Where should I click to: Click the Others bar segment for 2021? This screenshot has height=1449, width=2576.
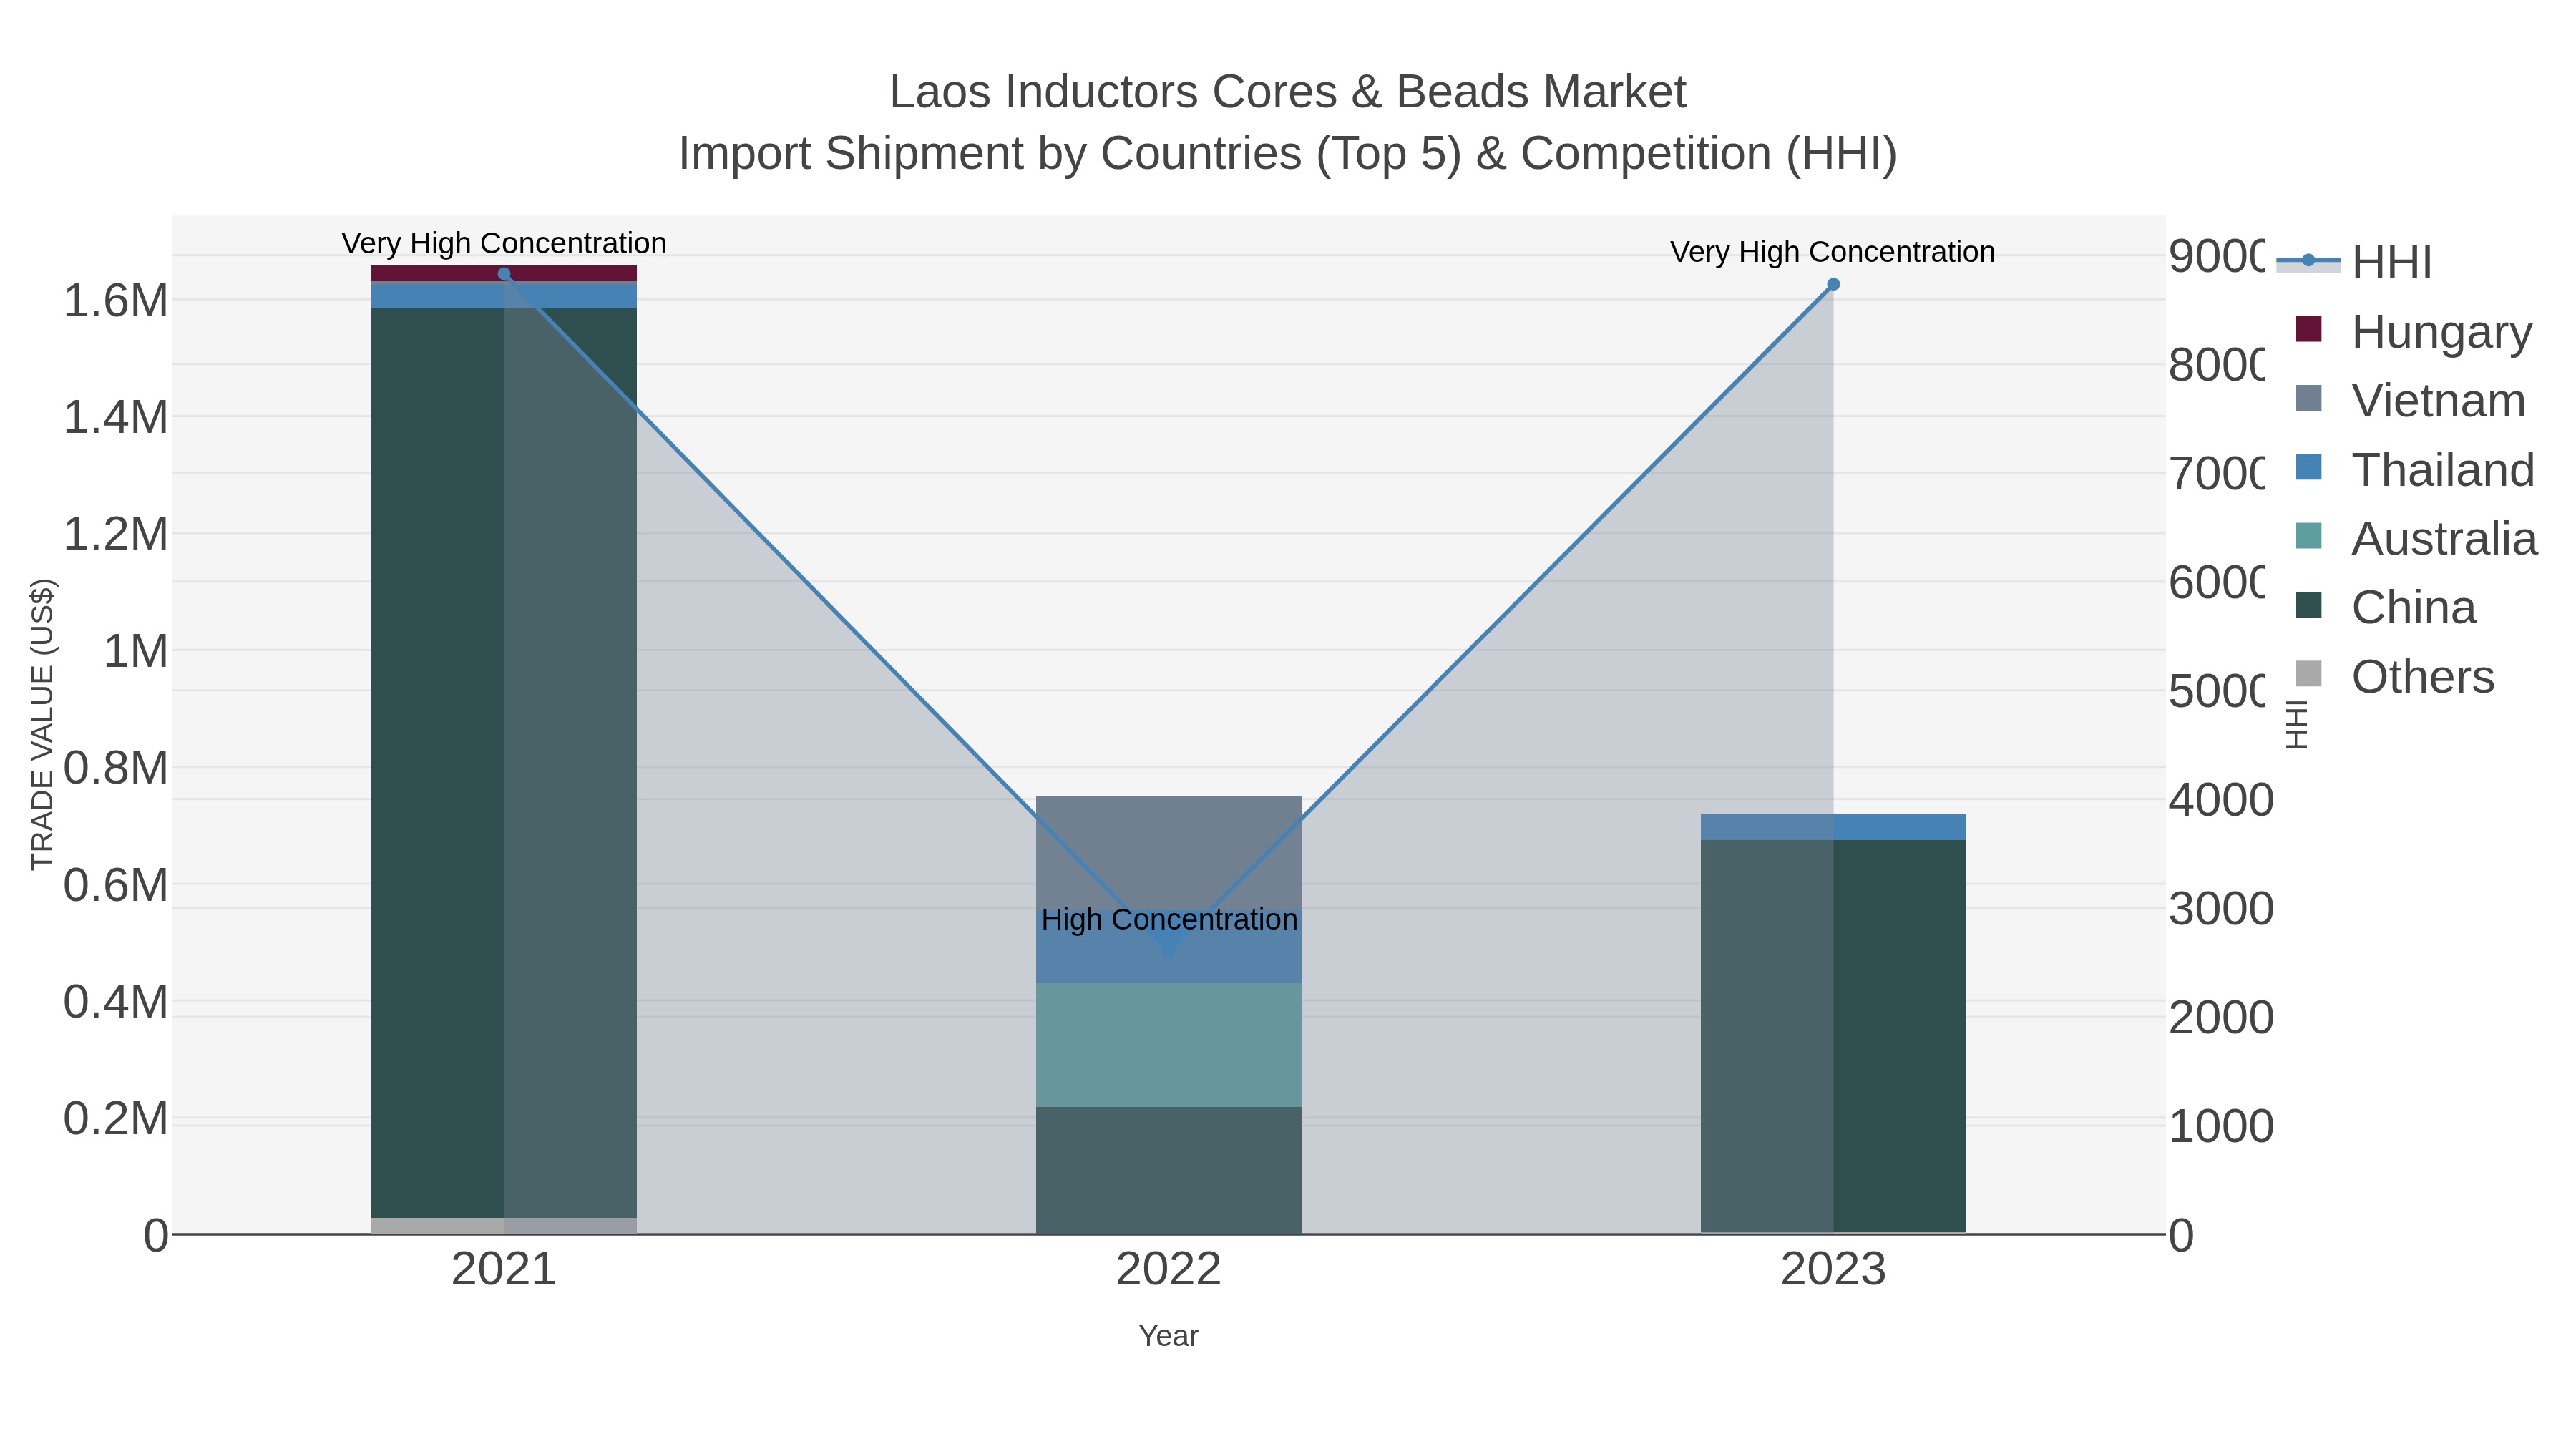point(504,1226)
